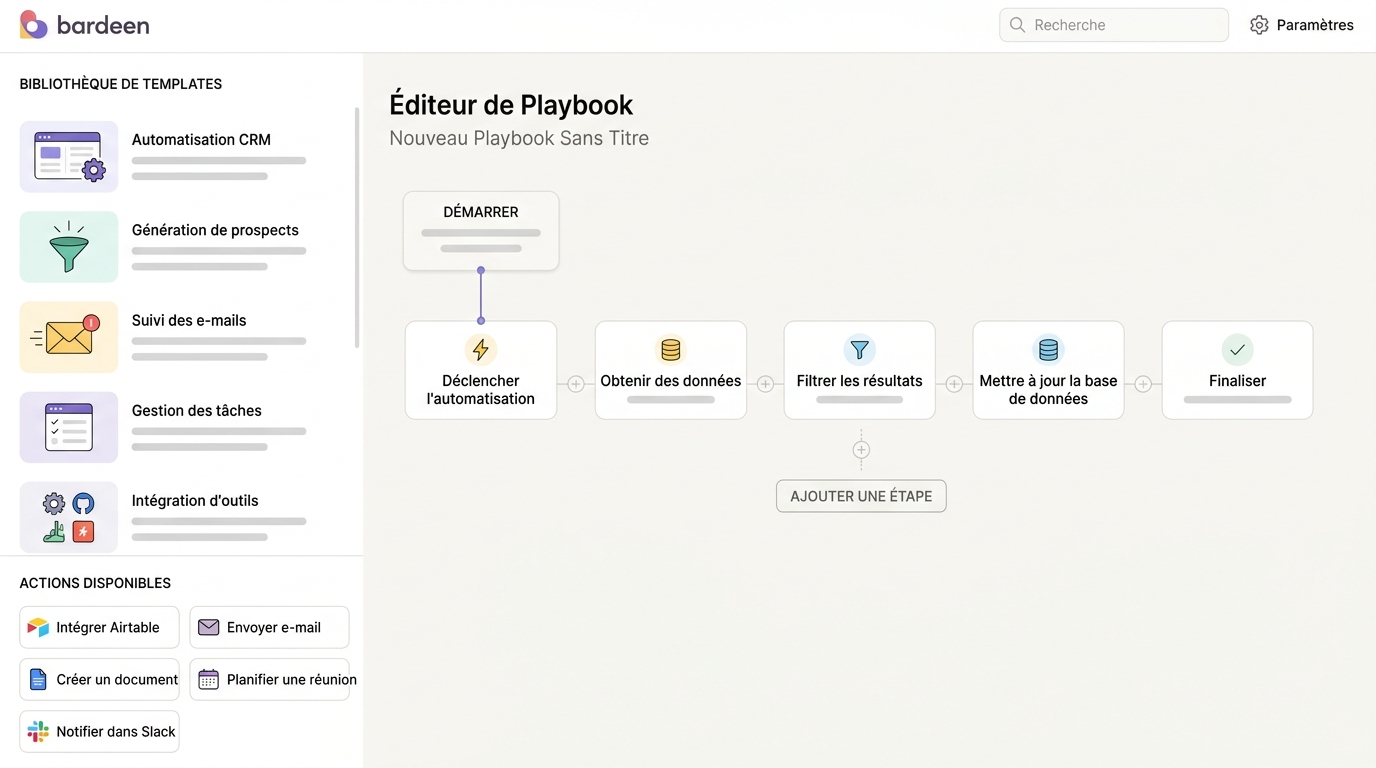
Task: Click the Notifier dans Slack action button
Action: [99, 731]
